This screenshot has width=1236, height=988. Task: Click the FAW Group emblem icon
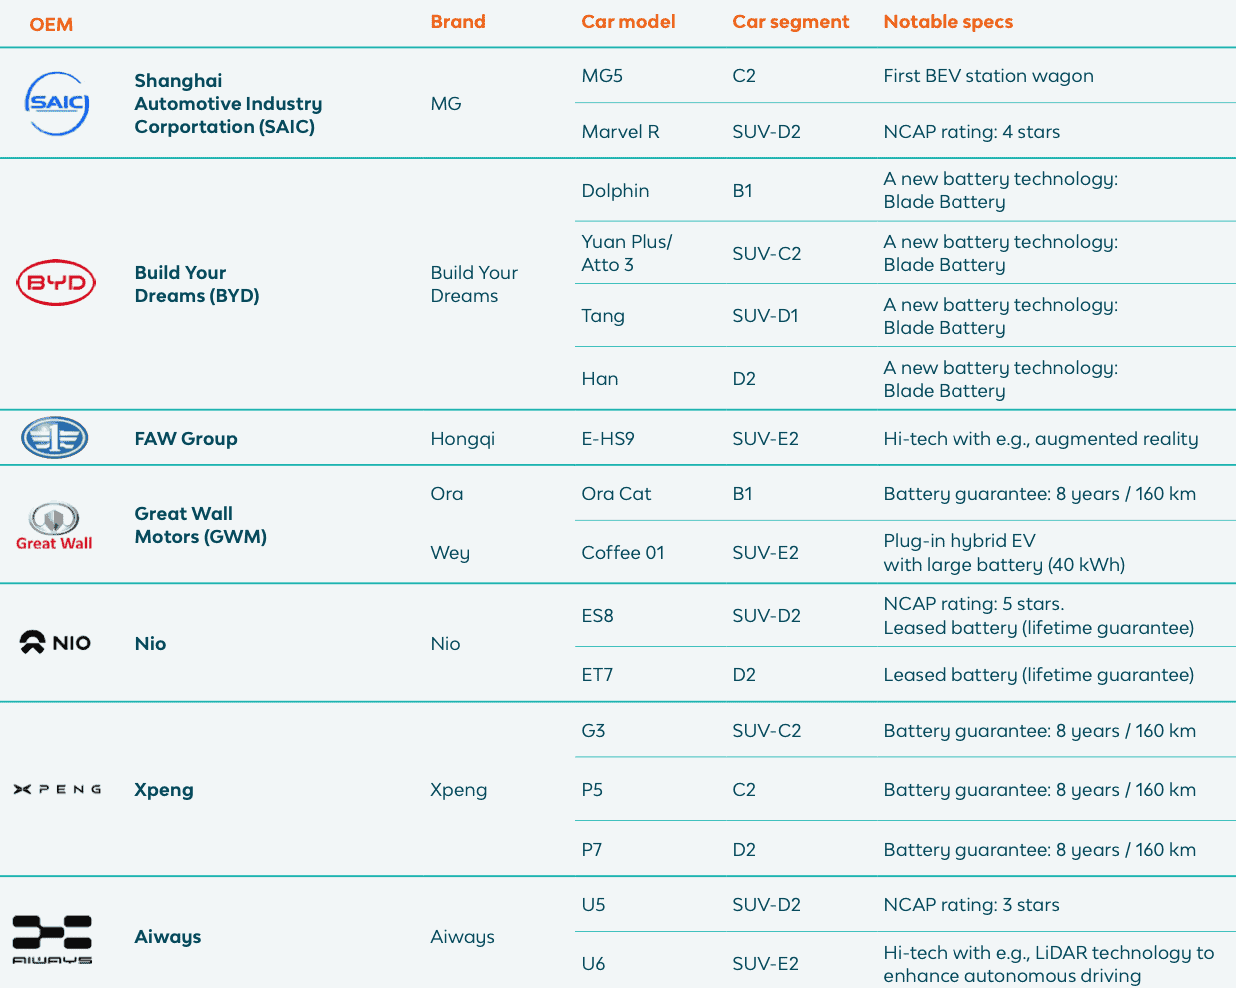click(55, 438)
